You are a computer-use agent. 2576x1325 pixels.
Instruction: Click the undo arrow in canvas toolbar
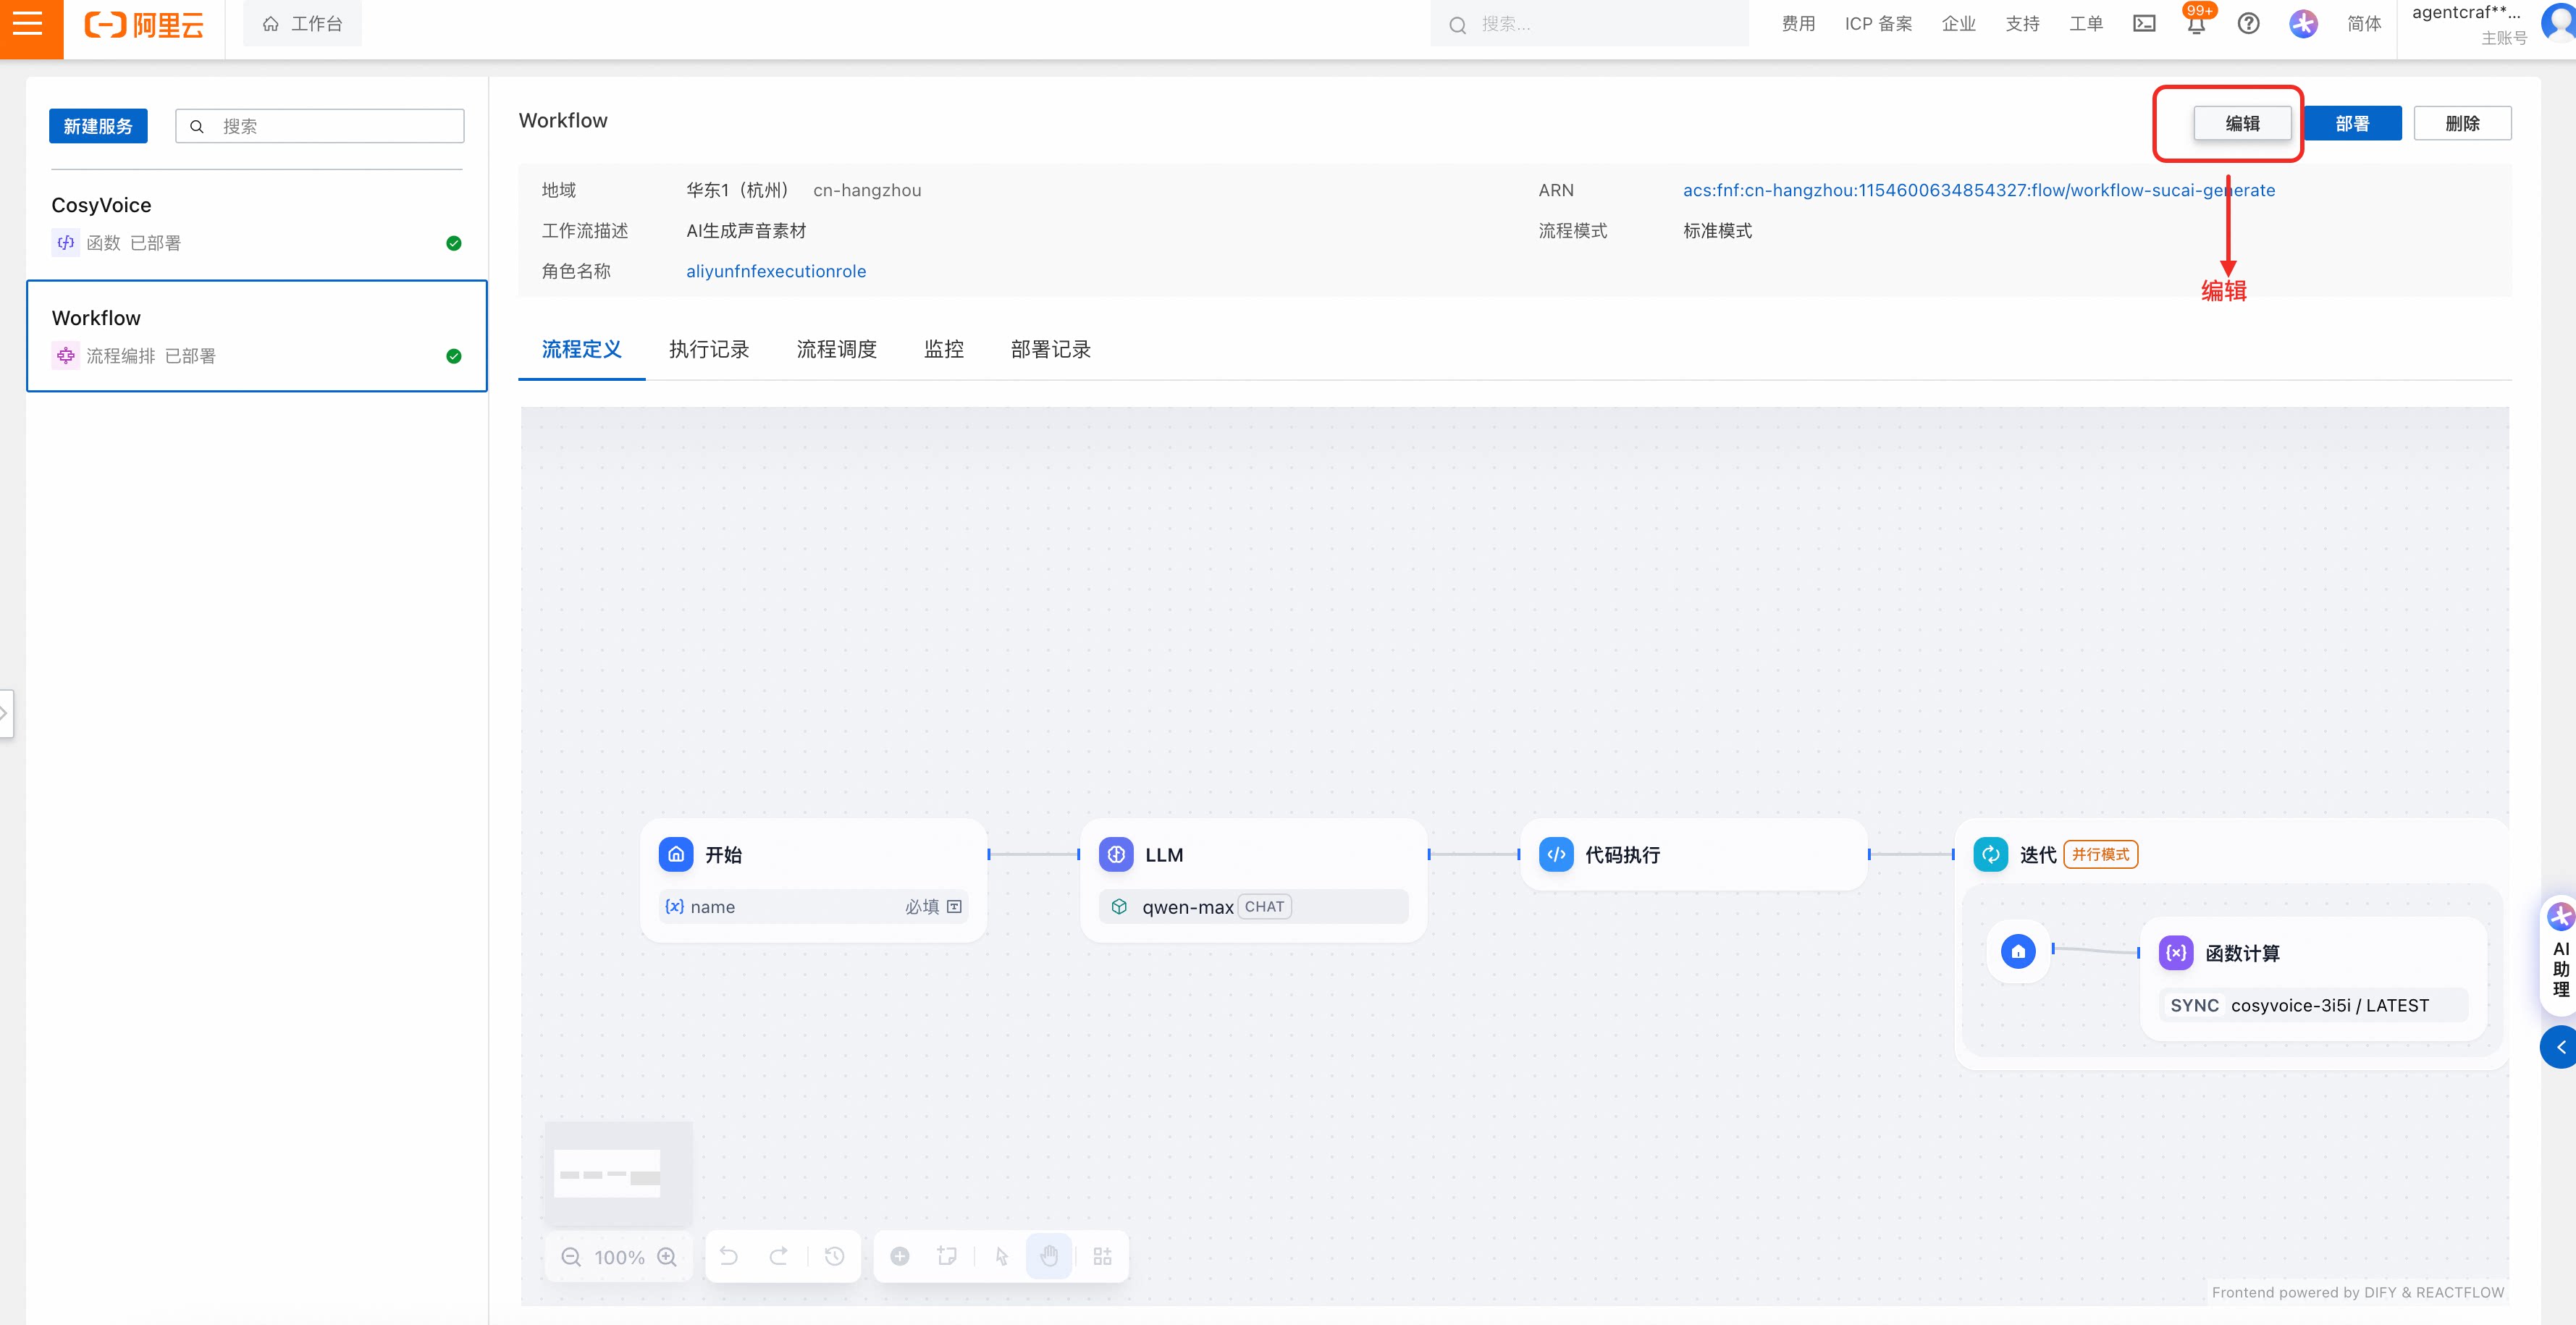(729, 1256)
